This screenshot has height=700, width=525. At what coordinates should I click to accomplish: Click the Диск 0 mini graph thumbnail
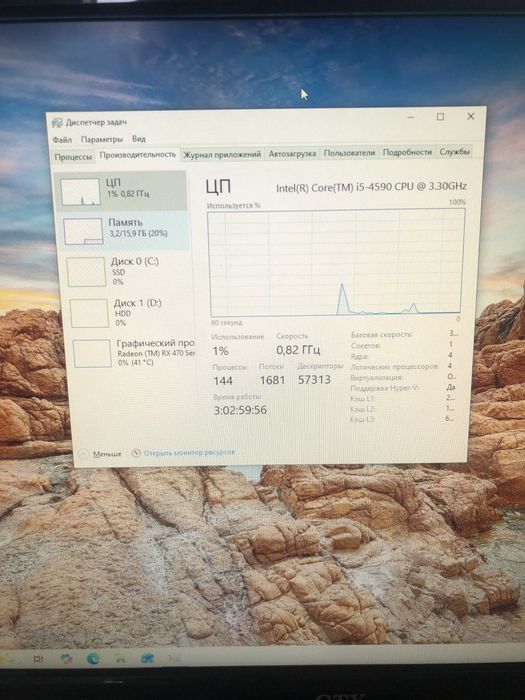pyautogui.click(x=86, y=272)
